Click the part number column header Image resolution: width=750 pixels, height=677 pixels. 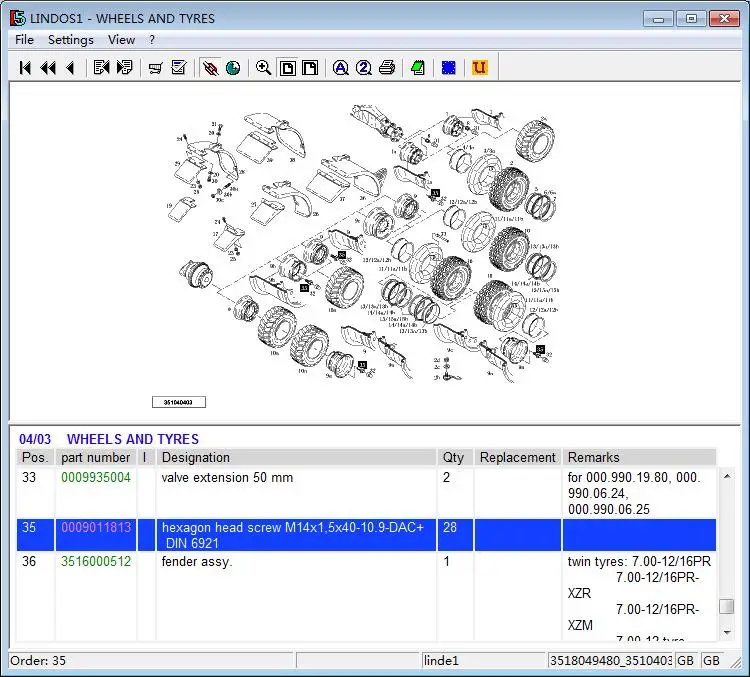[x=96, y=457]
